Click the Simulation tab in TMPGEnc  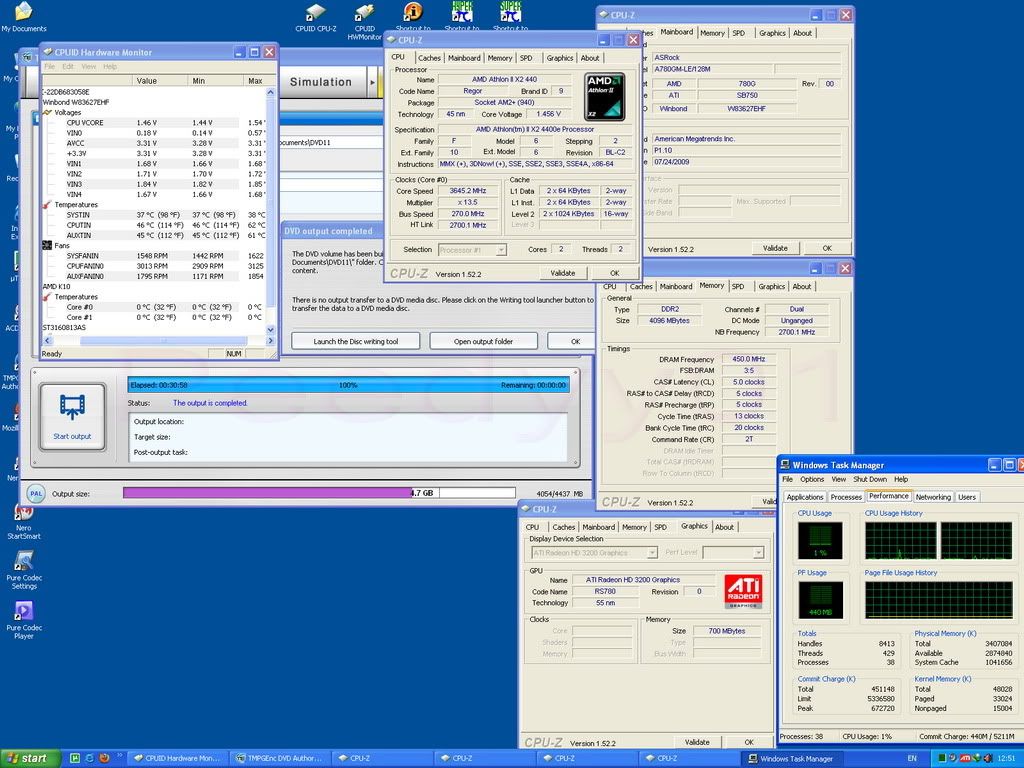coord(321,82)
